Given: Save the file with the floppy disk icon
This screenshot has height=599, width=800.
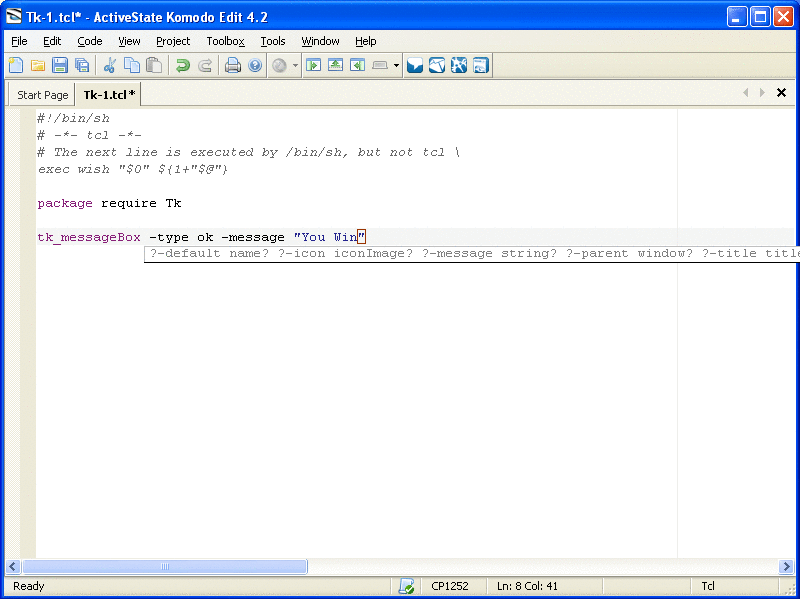Looking at the screenshot, I should pyautogui.click(x=60, y=66).
